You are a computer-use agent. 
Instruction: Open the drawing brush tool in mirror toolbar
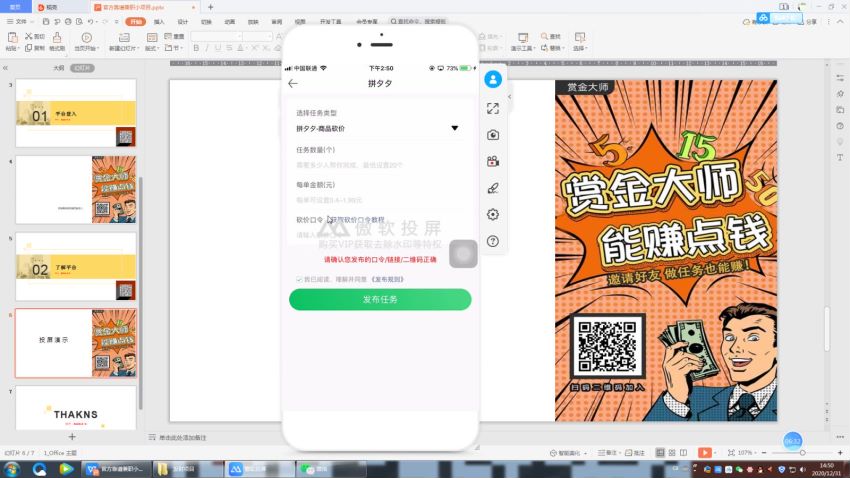[x=493, y=188]
